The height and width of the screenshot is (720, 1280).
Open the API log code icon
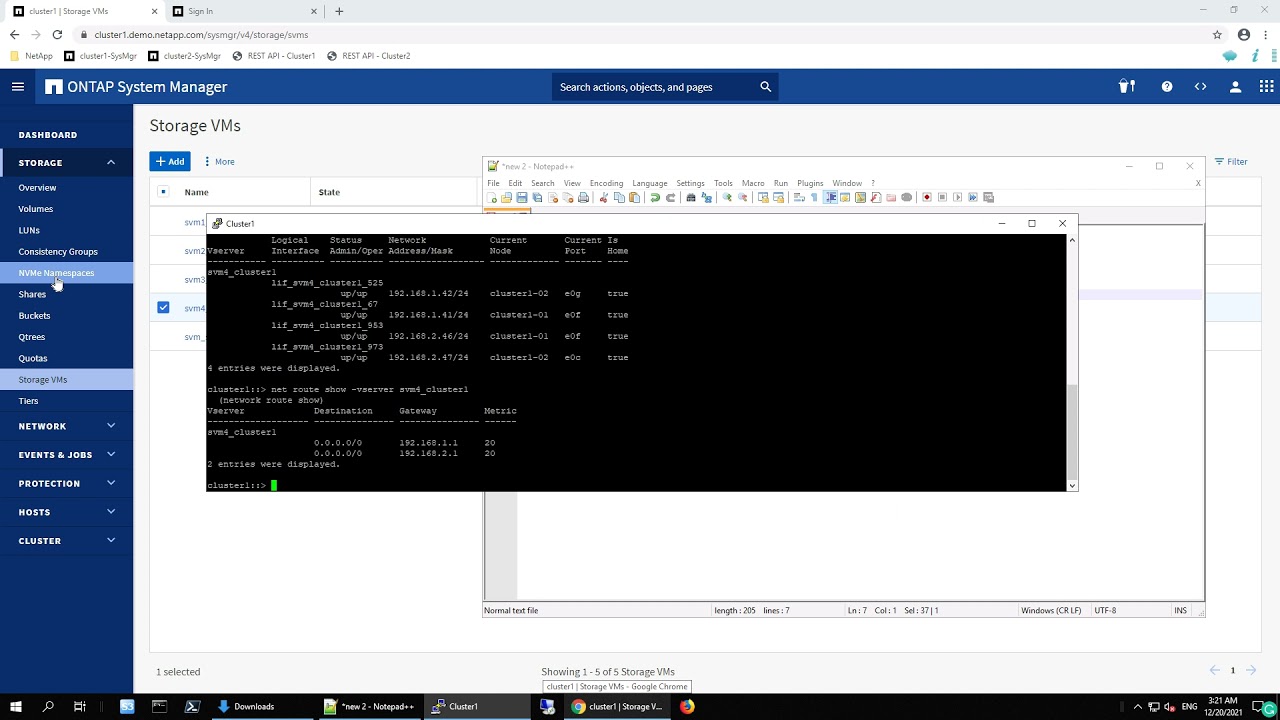pyautogui.click(x=1201, y=87)
